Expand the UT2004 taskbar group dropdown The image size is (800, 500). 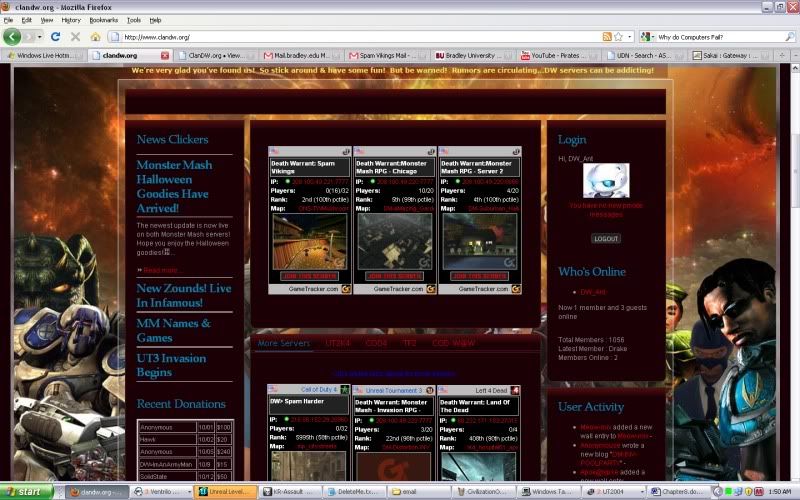641,492
